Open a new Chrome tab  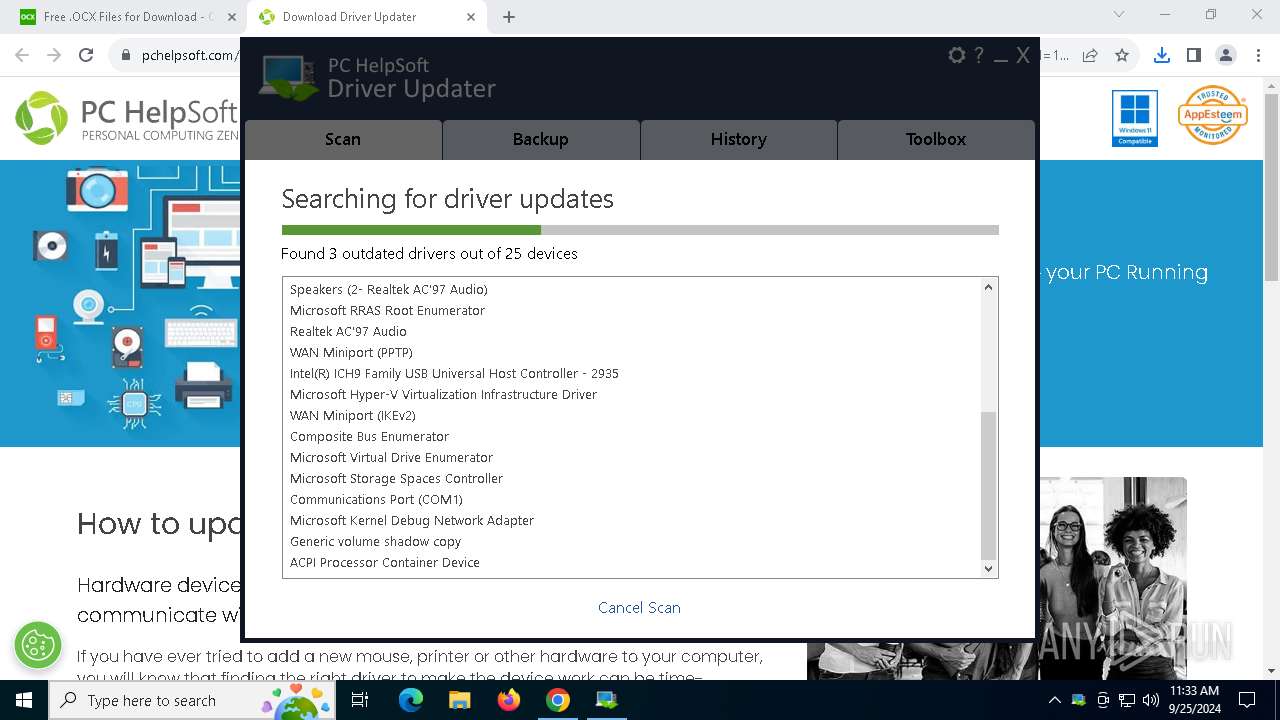tap(509, 17)
